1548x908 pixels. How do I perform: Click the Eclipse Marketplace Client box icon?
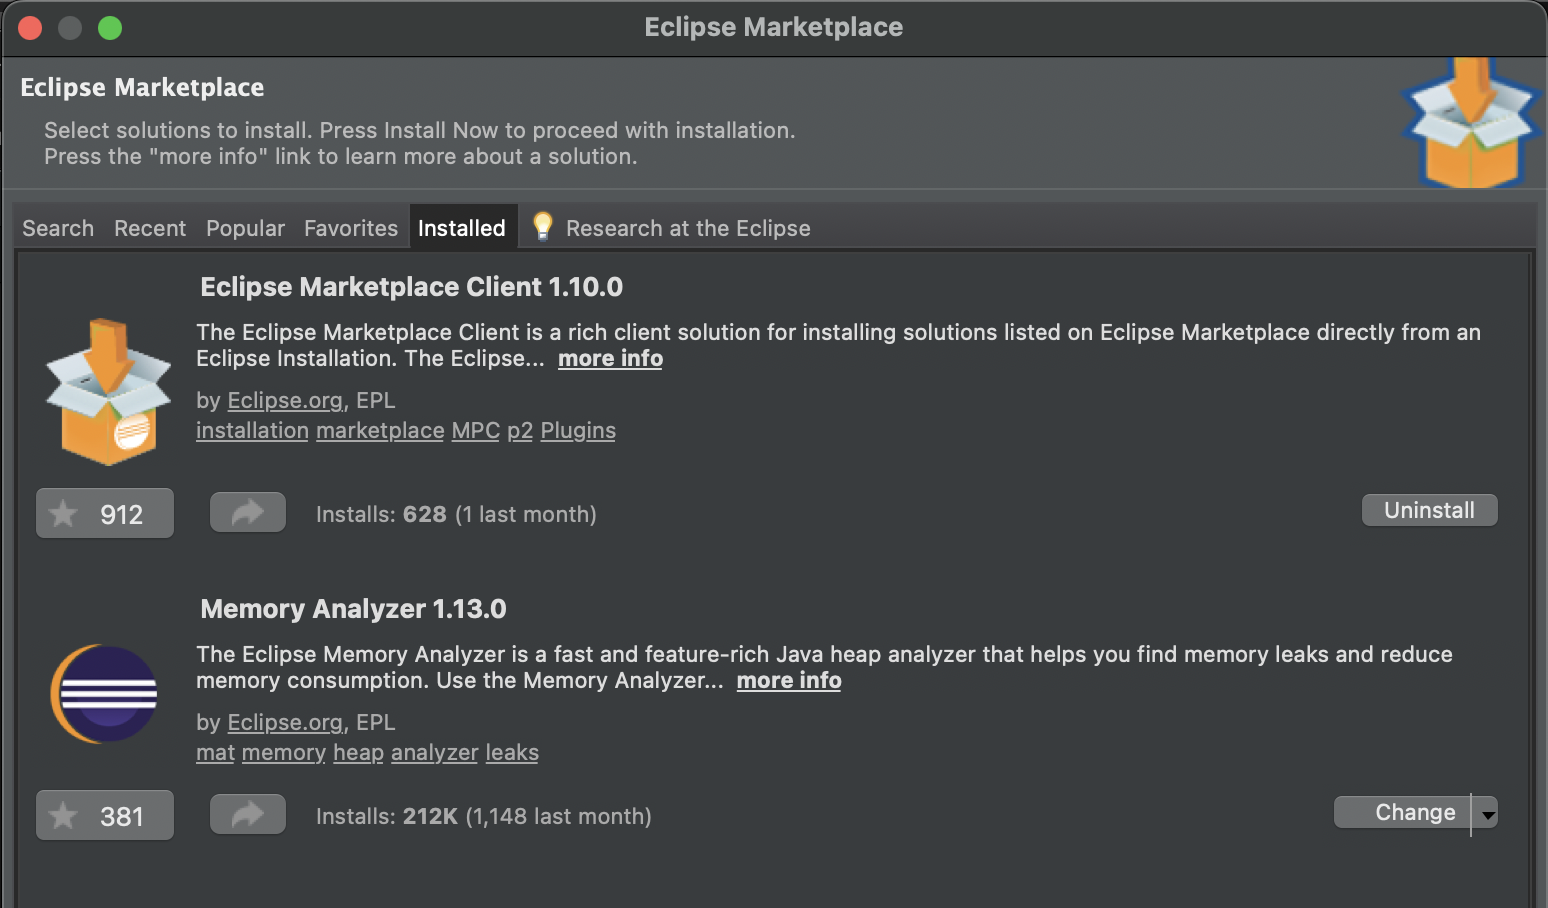click(107, 391)
